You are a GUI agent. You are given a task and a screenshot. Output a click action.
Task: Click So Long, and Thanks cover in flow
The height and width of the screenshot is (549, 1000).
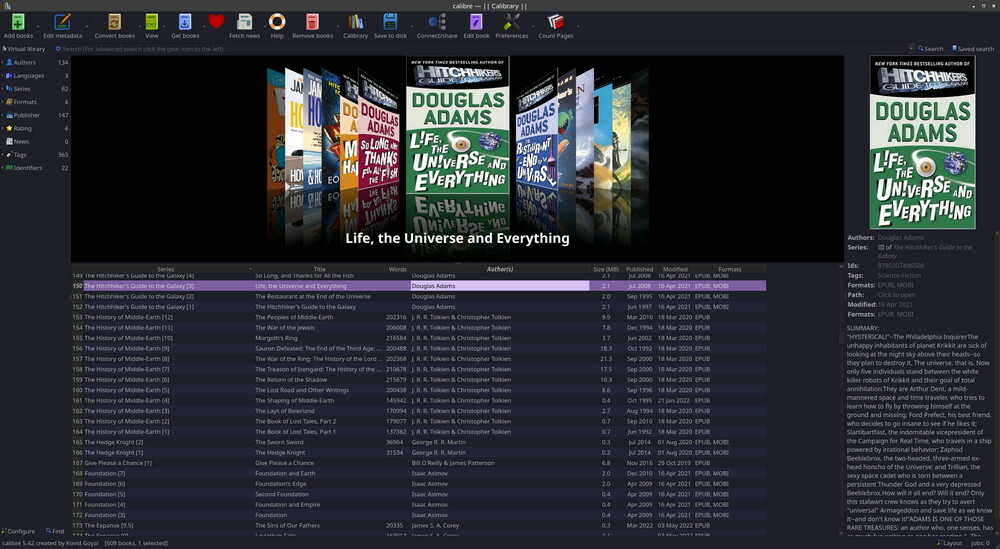(379, 131)
